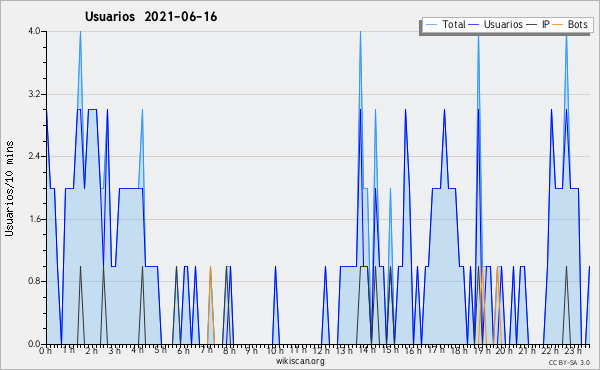
Task: Click the y-axis value 1.6
Action: [34, 219]
